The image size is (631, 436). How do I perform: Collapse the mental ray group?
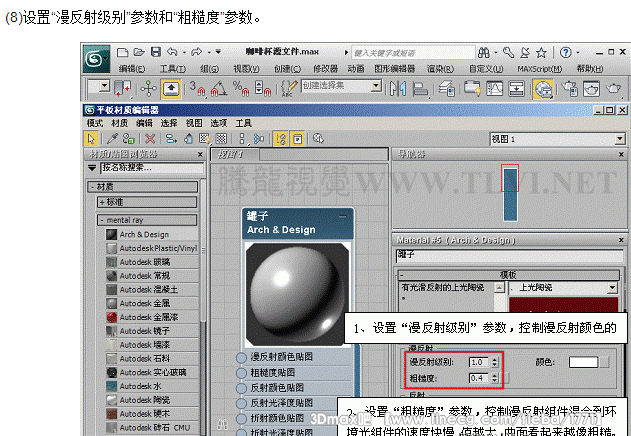147,220
